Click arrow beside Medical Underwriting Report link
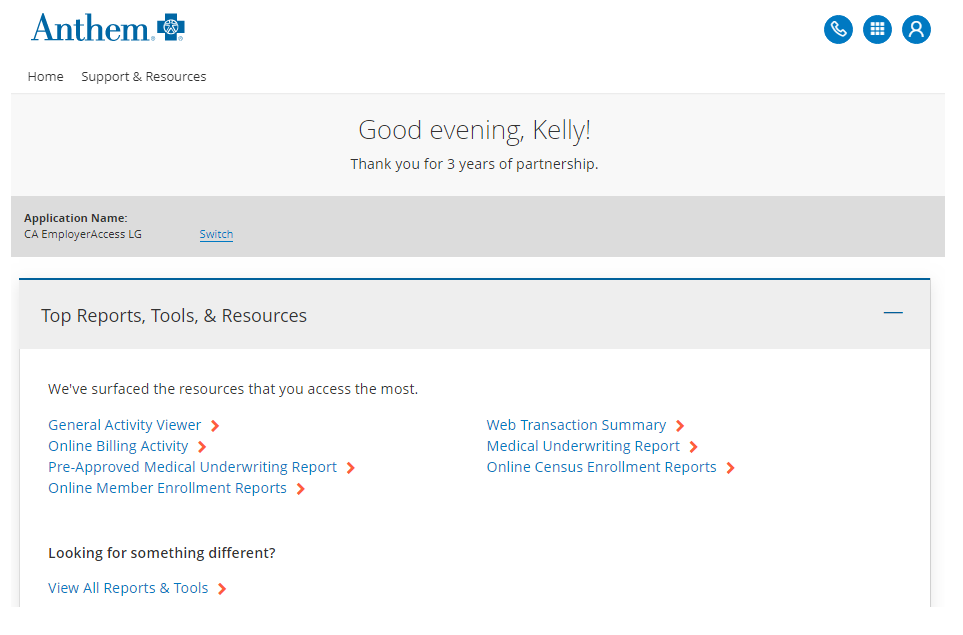 pyautogui.click(x=693, y=446)
